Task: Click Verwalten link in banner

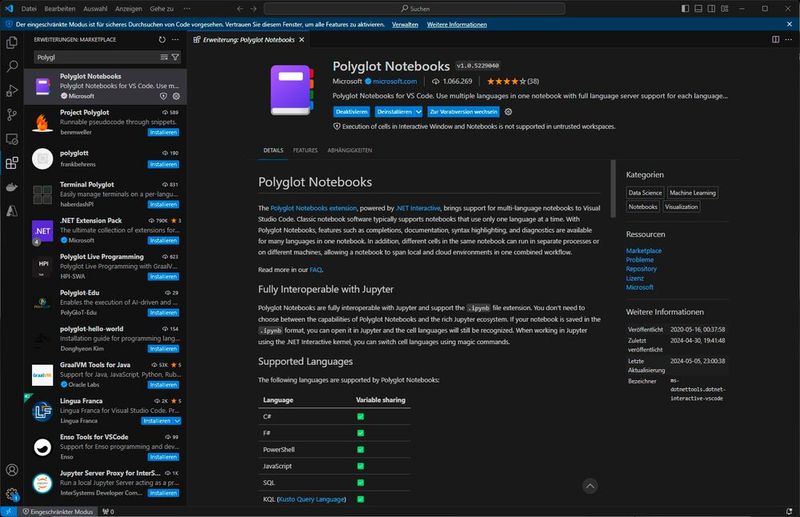Action: [x=405, y=24]
